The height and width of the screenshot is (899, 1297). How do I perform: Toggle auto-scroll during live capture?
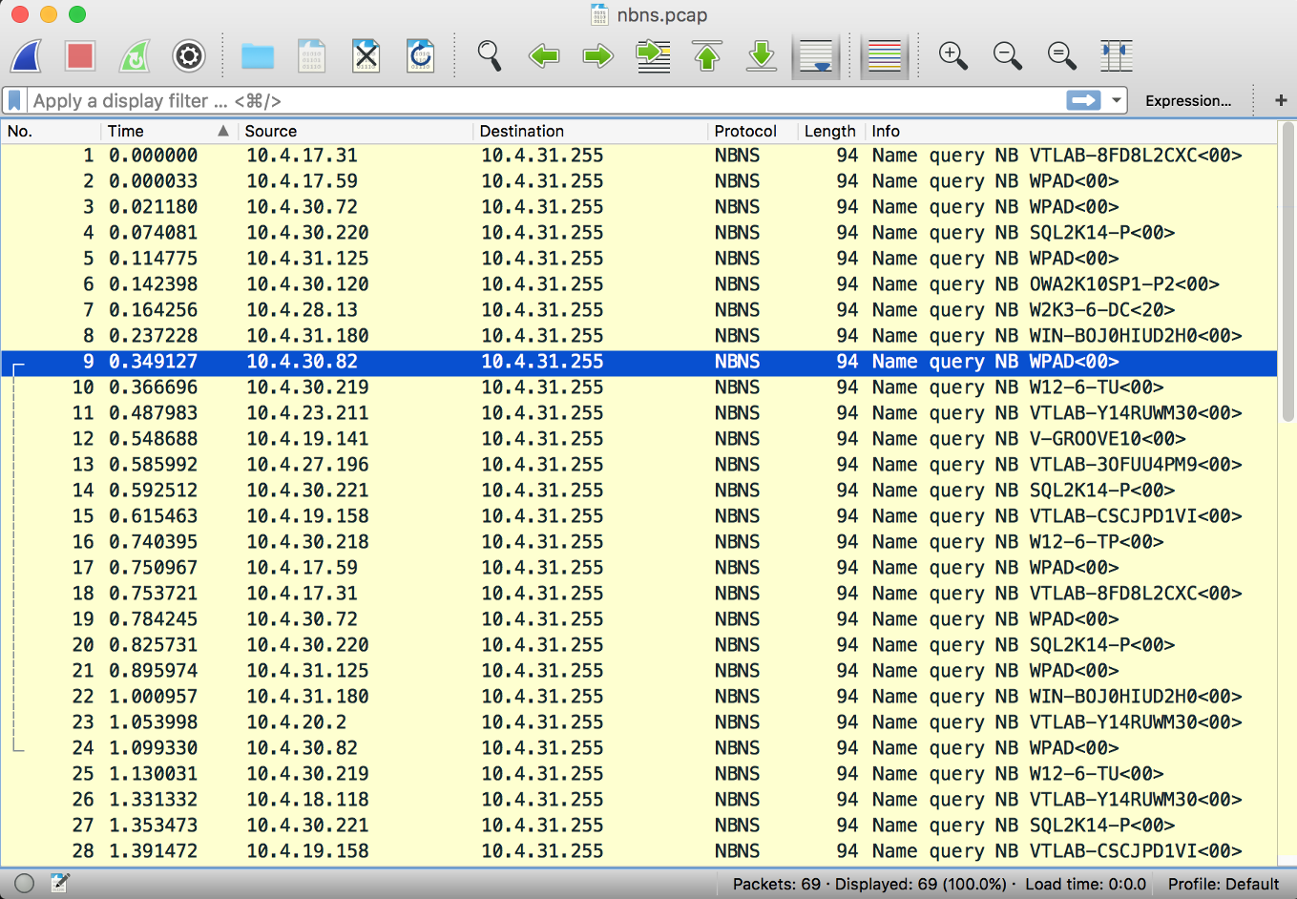tap(816, 56)
